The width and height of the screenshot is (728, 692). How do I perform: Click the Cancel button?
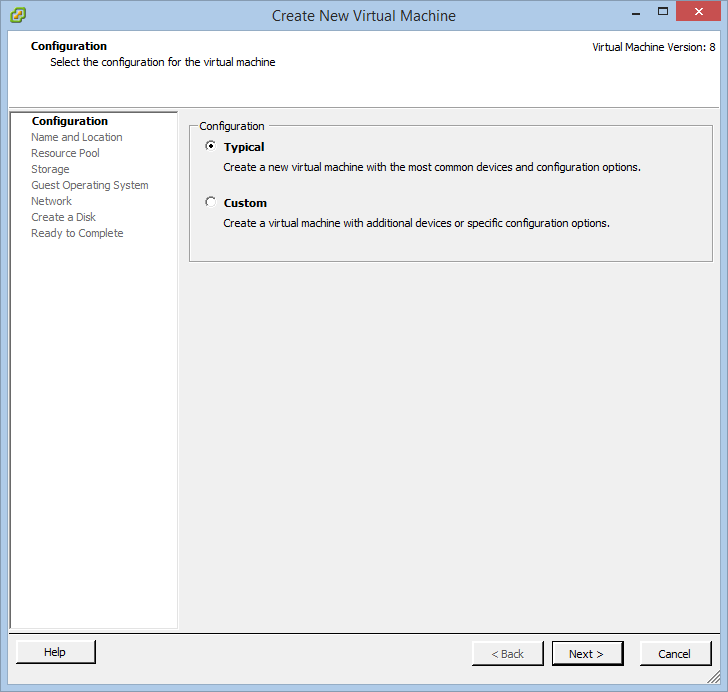point(675,653)
